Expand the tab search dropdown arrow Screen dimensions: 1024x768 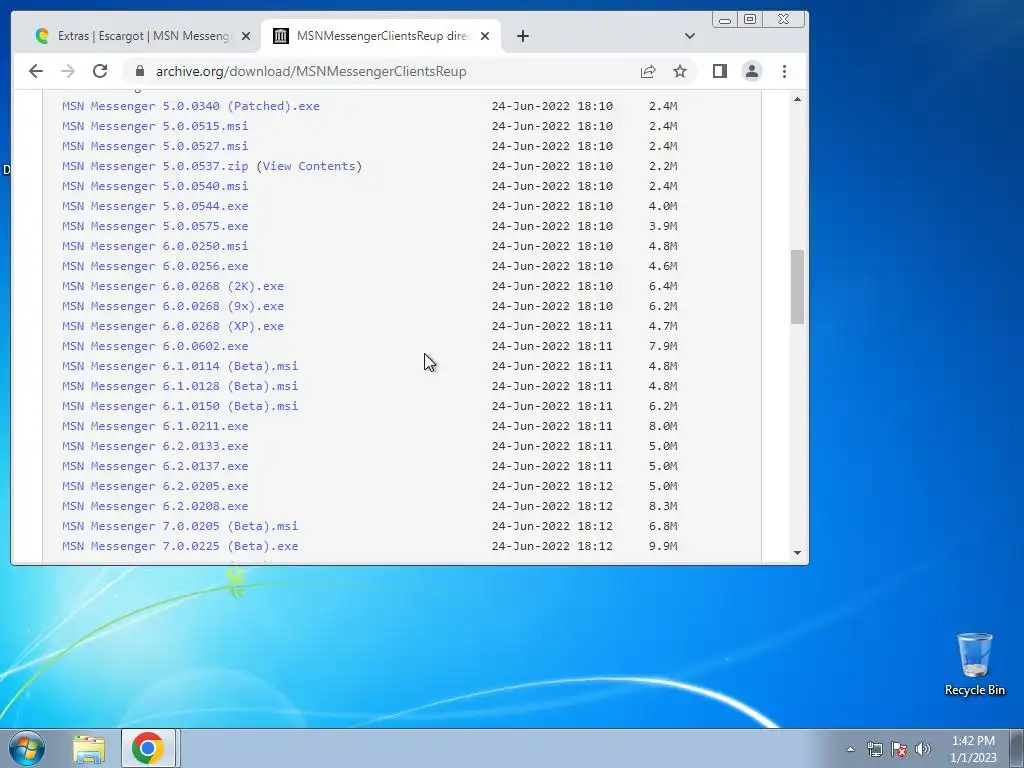coord(690,36)
